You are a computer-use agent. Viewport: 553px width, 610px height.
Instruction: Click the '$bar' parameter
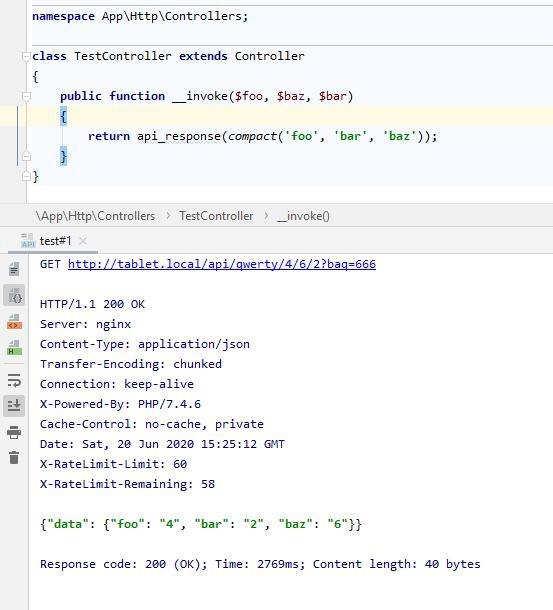pyautogui.click(x=332, y=96)
